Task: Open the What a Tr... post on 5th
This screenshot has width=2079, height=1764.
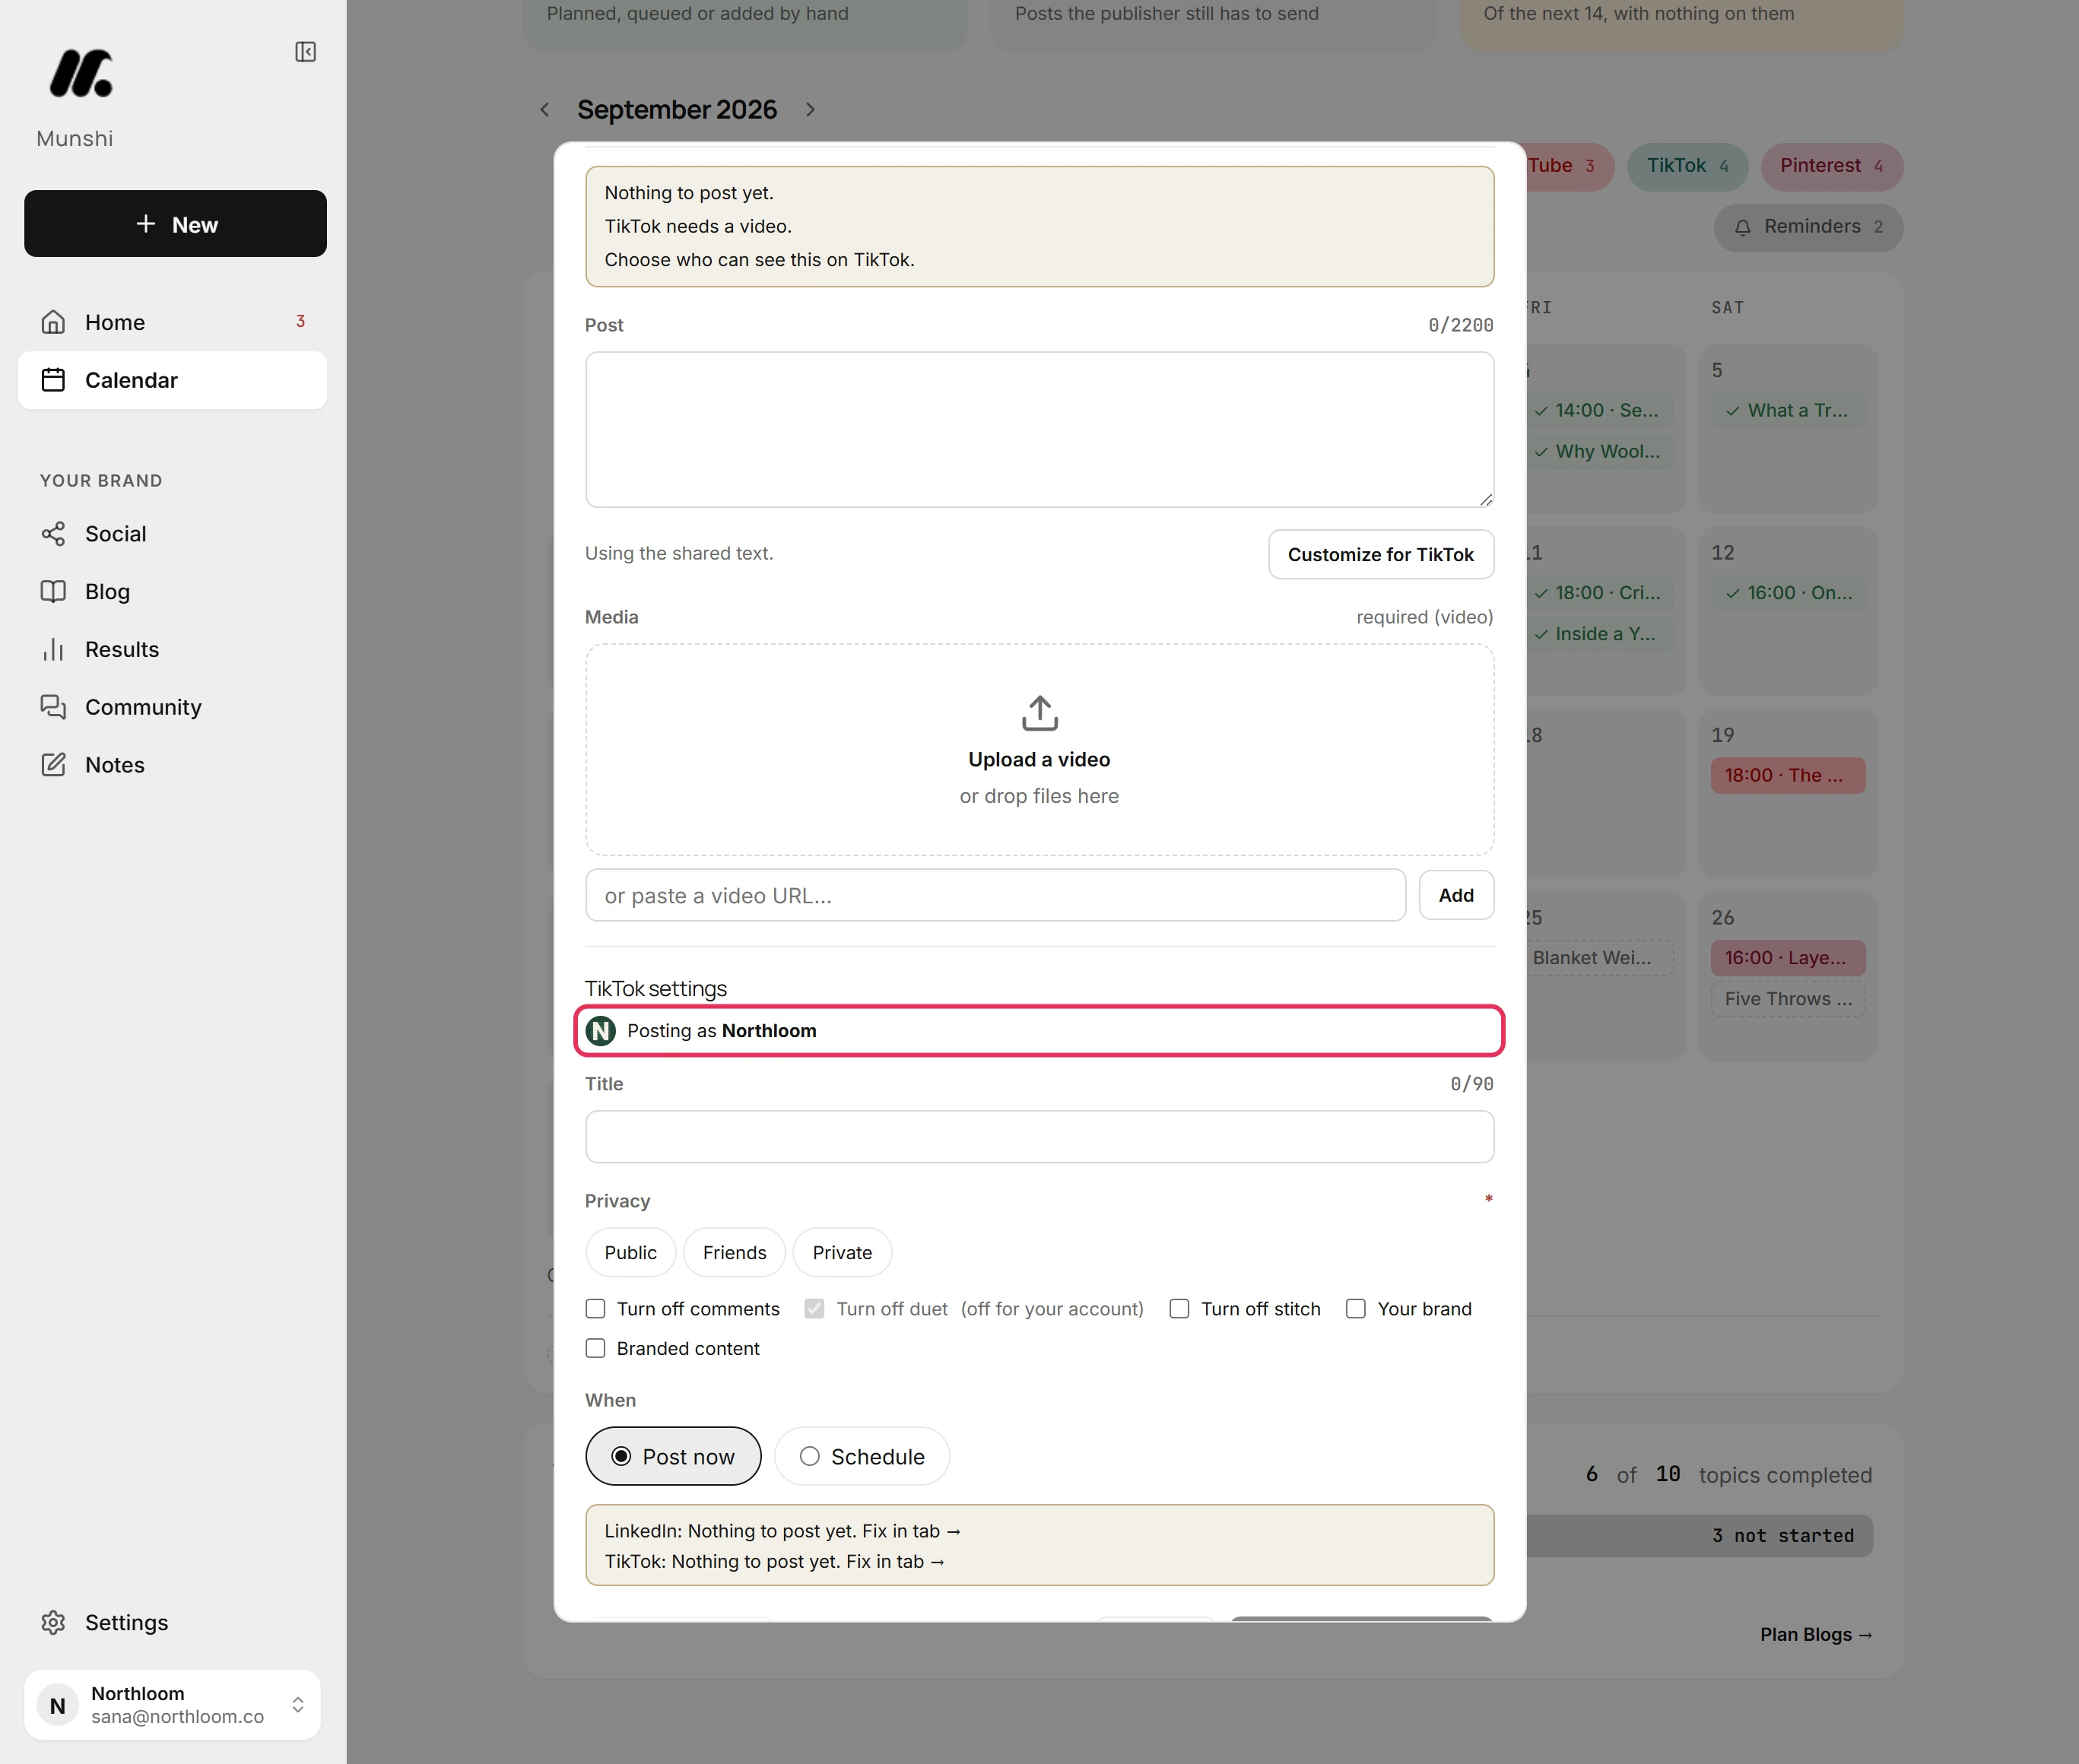Action: [x=1787, y=410]
